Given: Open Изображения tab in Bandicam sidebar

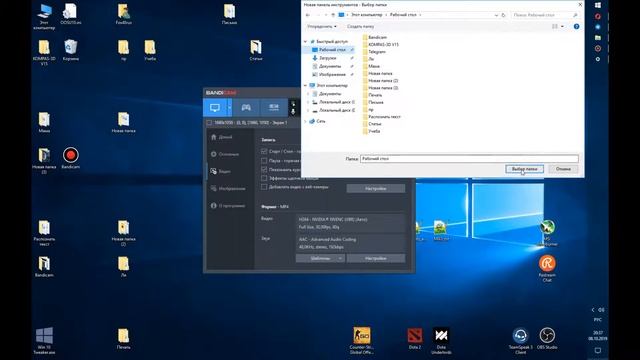Looking at the screenshot, I should [229, 189].
